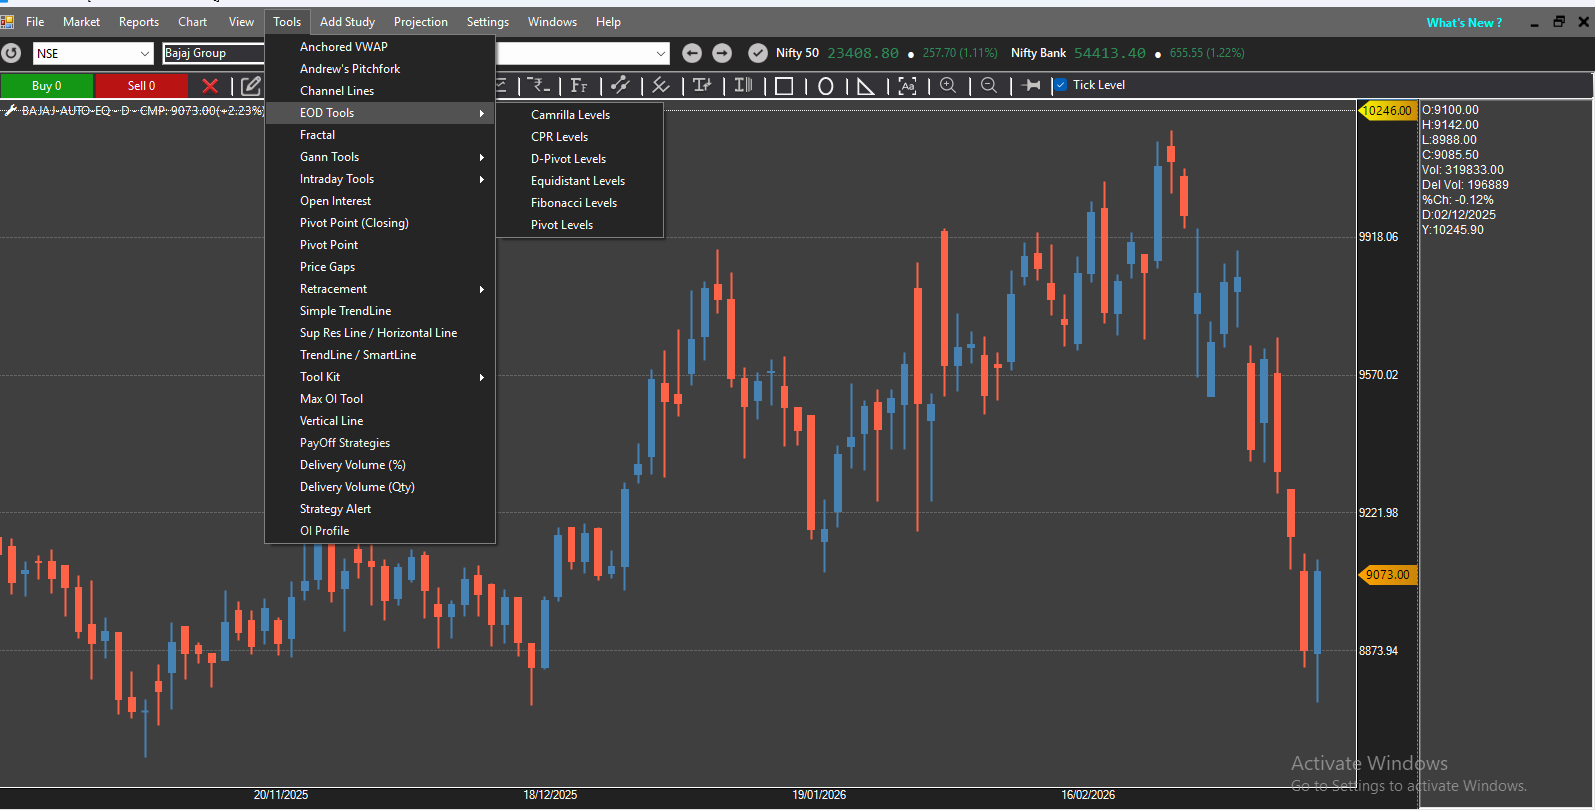Click the refresh icon beside NSE
This screenshot has width=1595, height=811.
(x=11, y=53)
